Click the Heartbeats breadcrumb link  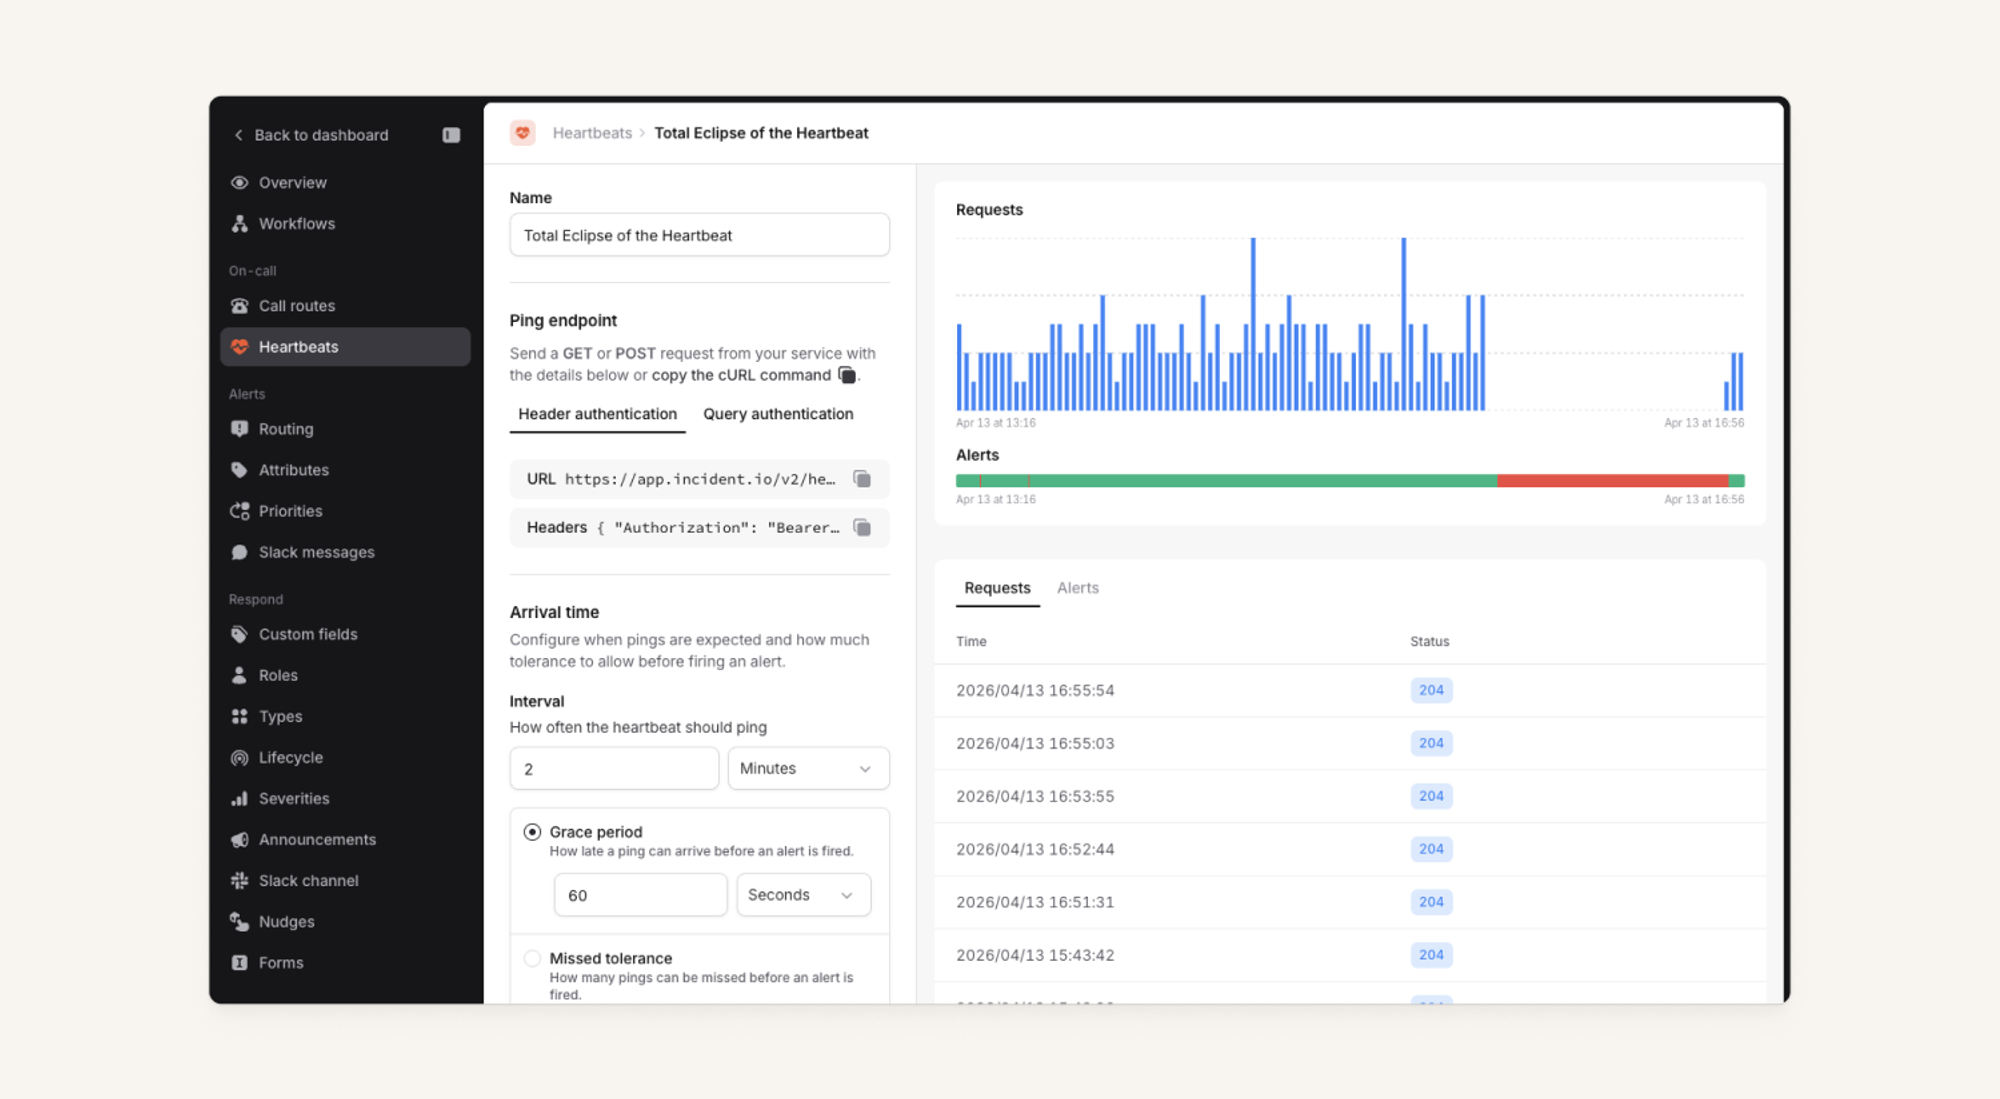[x=592, y=133]
